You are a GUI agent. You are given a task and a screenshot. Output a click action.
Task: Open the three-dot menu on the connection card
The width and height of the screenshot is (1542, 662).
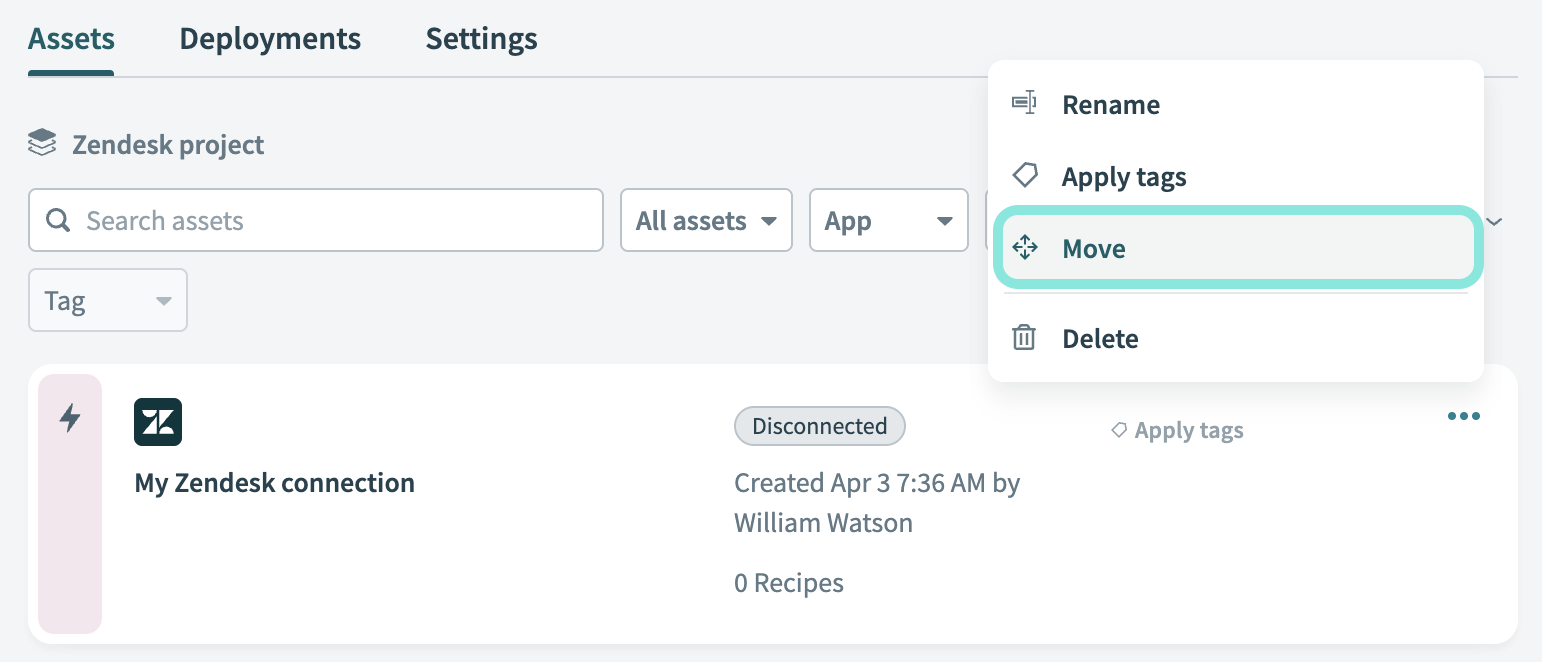click(1463, 416)
